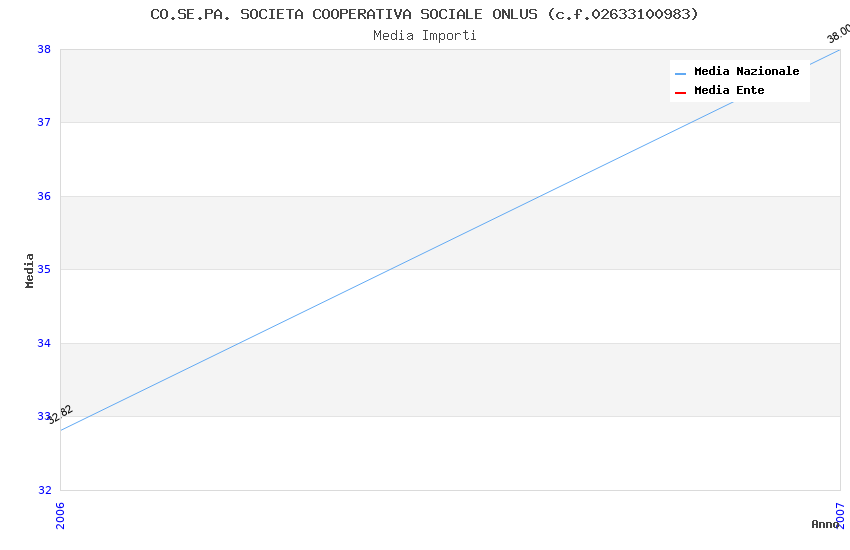Click the 38.00 data point label
The width and height of the screenshot is (850, 550).
click(x=838, y=34)
